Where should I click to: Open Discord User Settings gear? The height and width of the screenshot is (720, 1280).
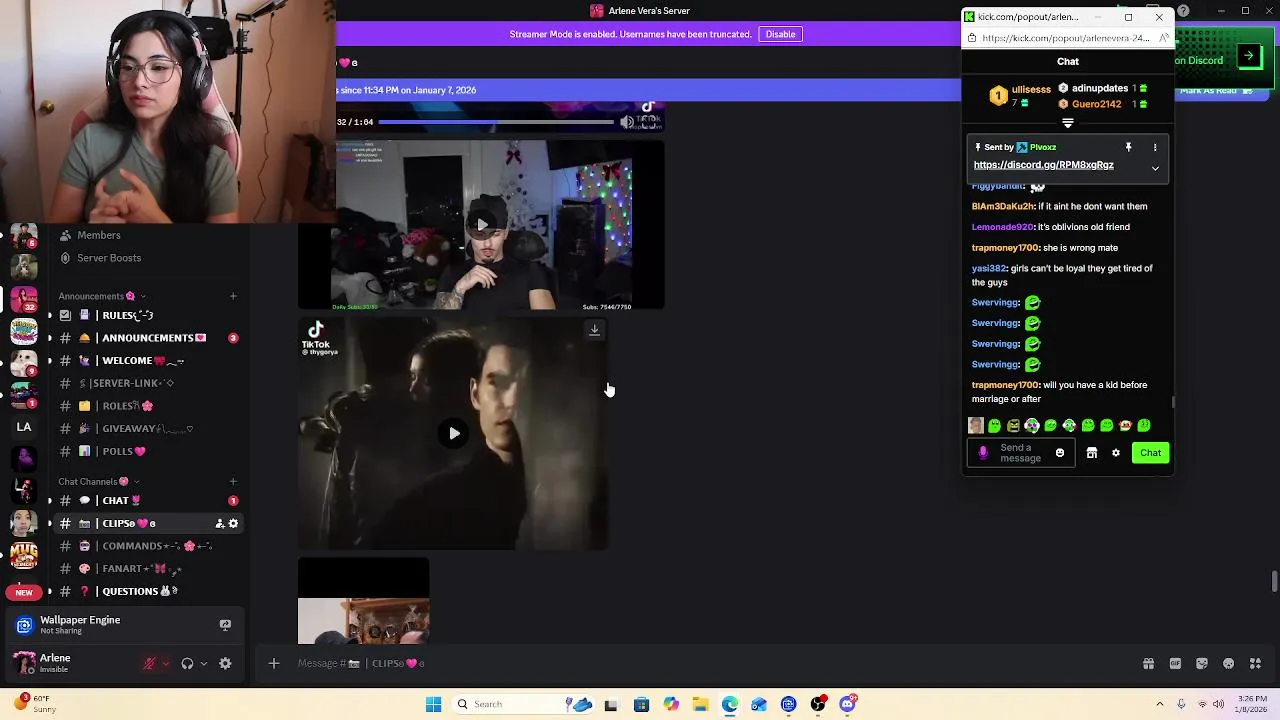pos(225,663)
